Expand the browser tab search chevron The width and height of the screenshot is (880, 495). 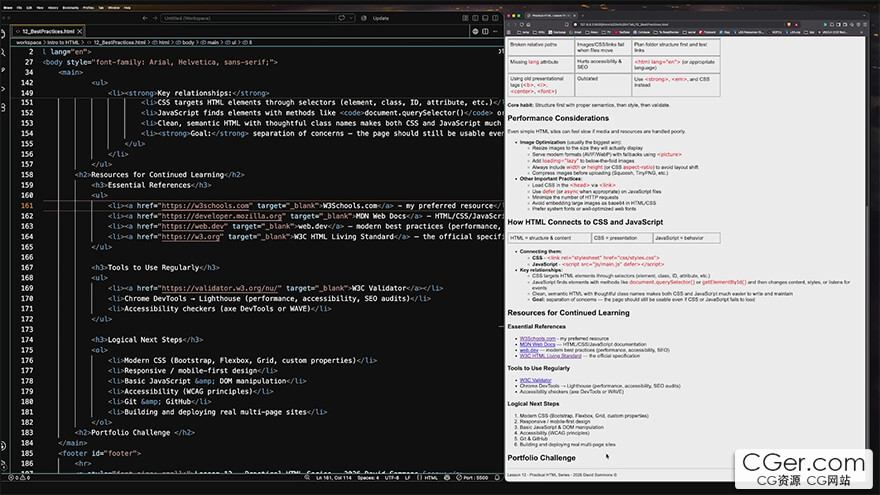click(864, 16)
